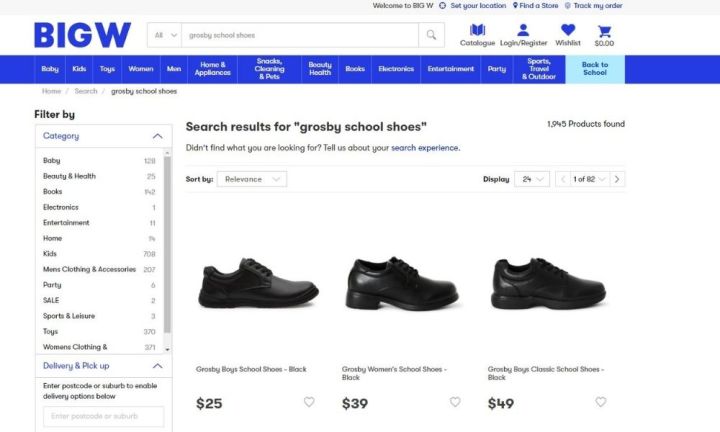Add Grosby Boys School Shoes to wishlist
Image resolution: width=720 pixels, height=432 pixels.
[309, 402]
